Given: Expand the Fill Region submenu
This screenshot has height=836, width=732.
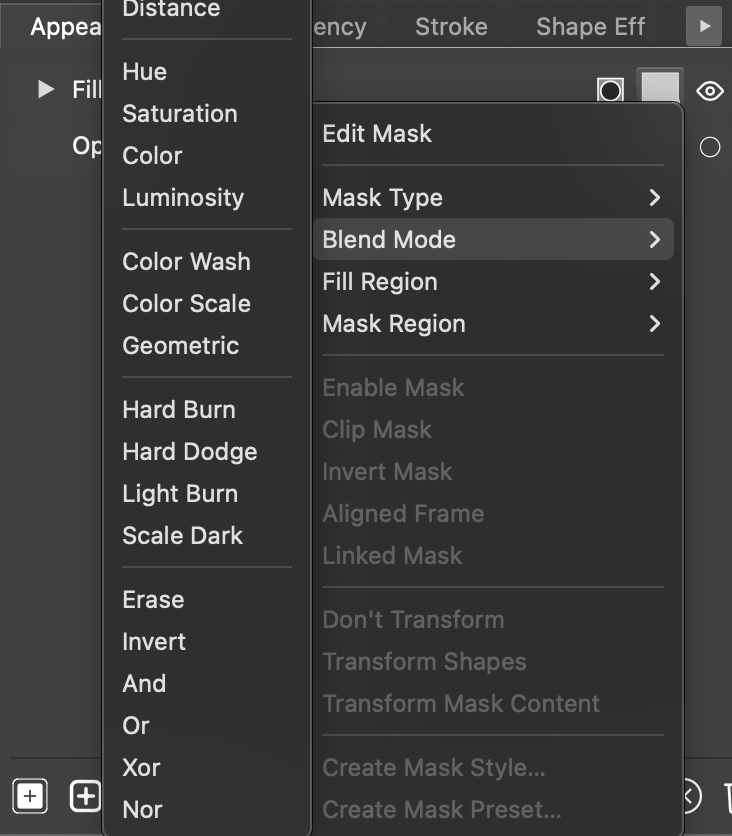Looking at the screenshot, I should 492,282.
